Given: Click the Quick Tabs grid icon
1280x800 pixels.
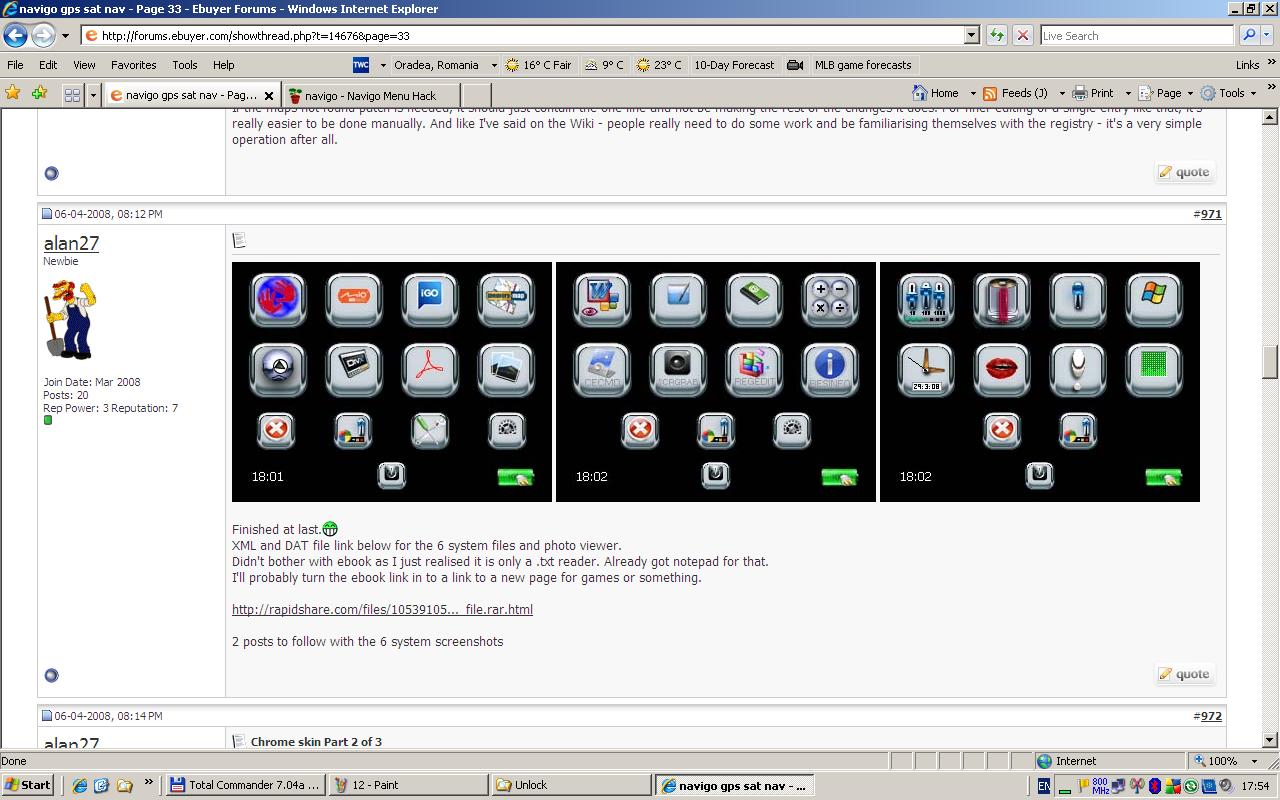Looking at the screenshot, I should (x=72, y=94).
